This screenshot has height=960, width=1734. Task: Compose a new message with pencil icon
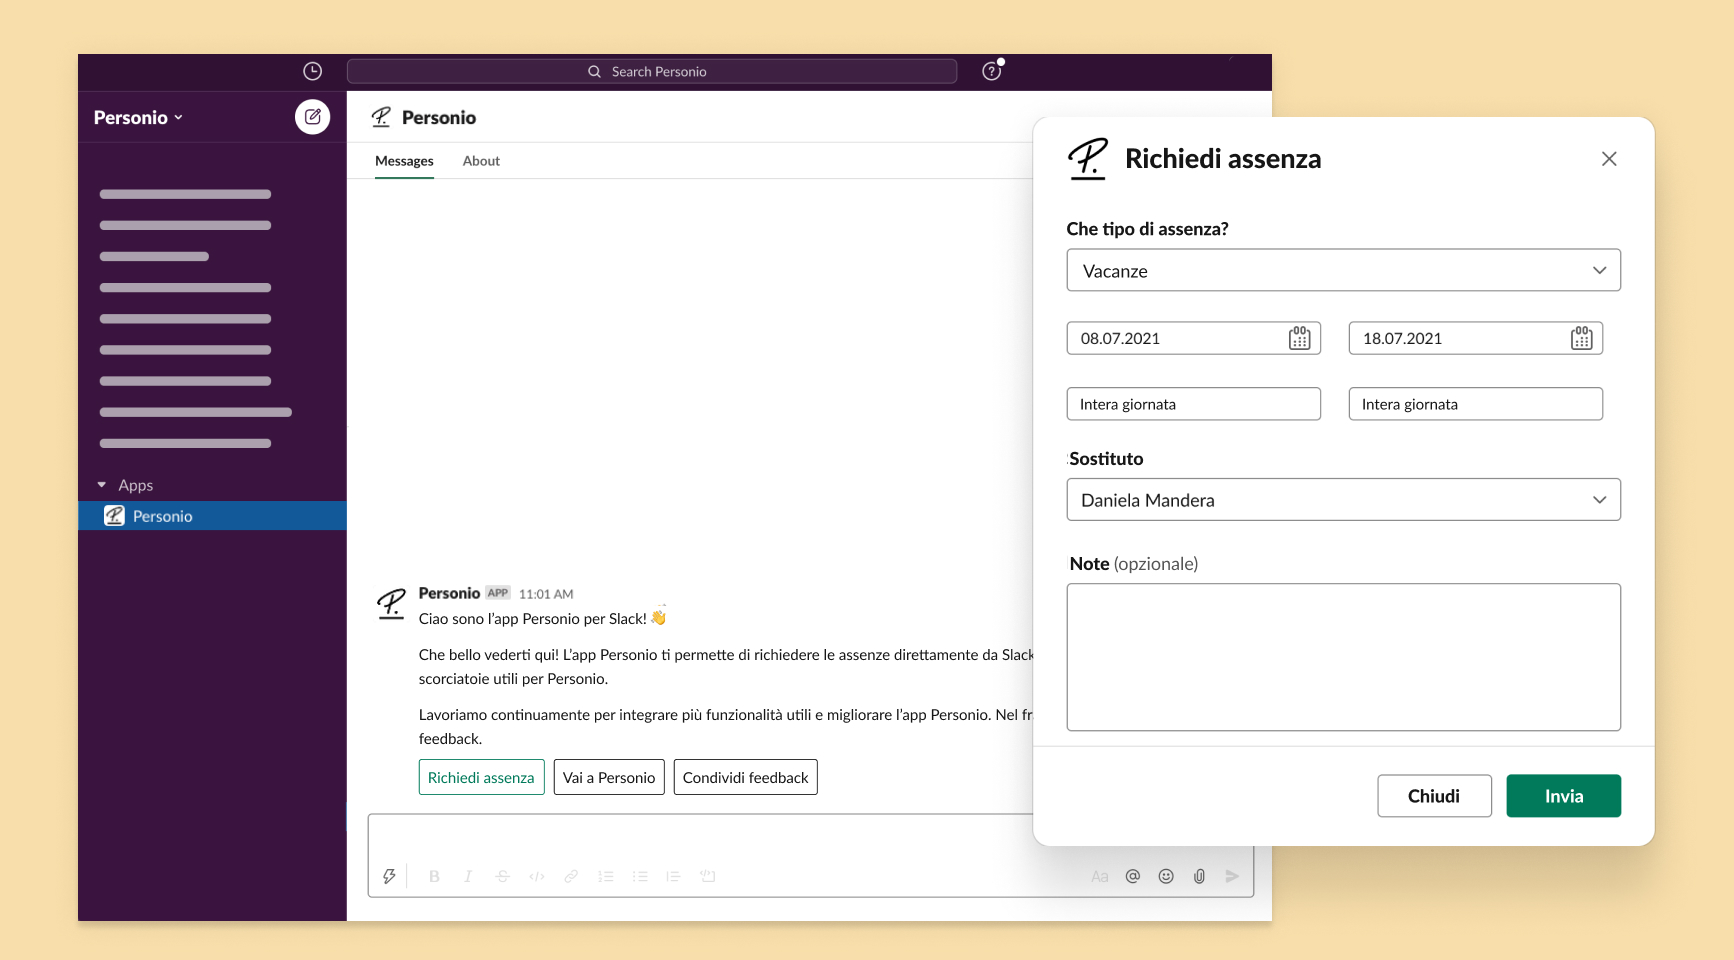[x=312, y=117]
